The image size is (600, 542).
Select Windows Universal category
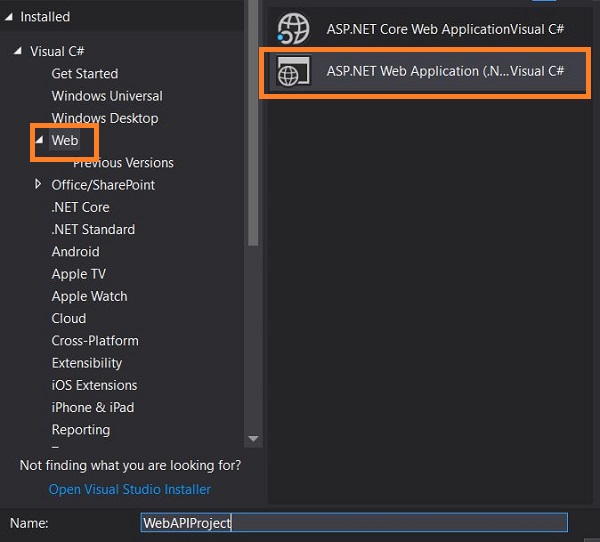point(107,96)
